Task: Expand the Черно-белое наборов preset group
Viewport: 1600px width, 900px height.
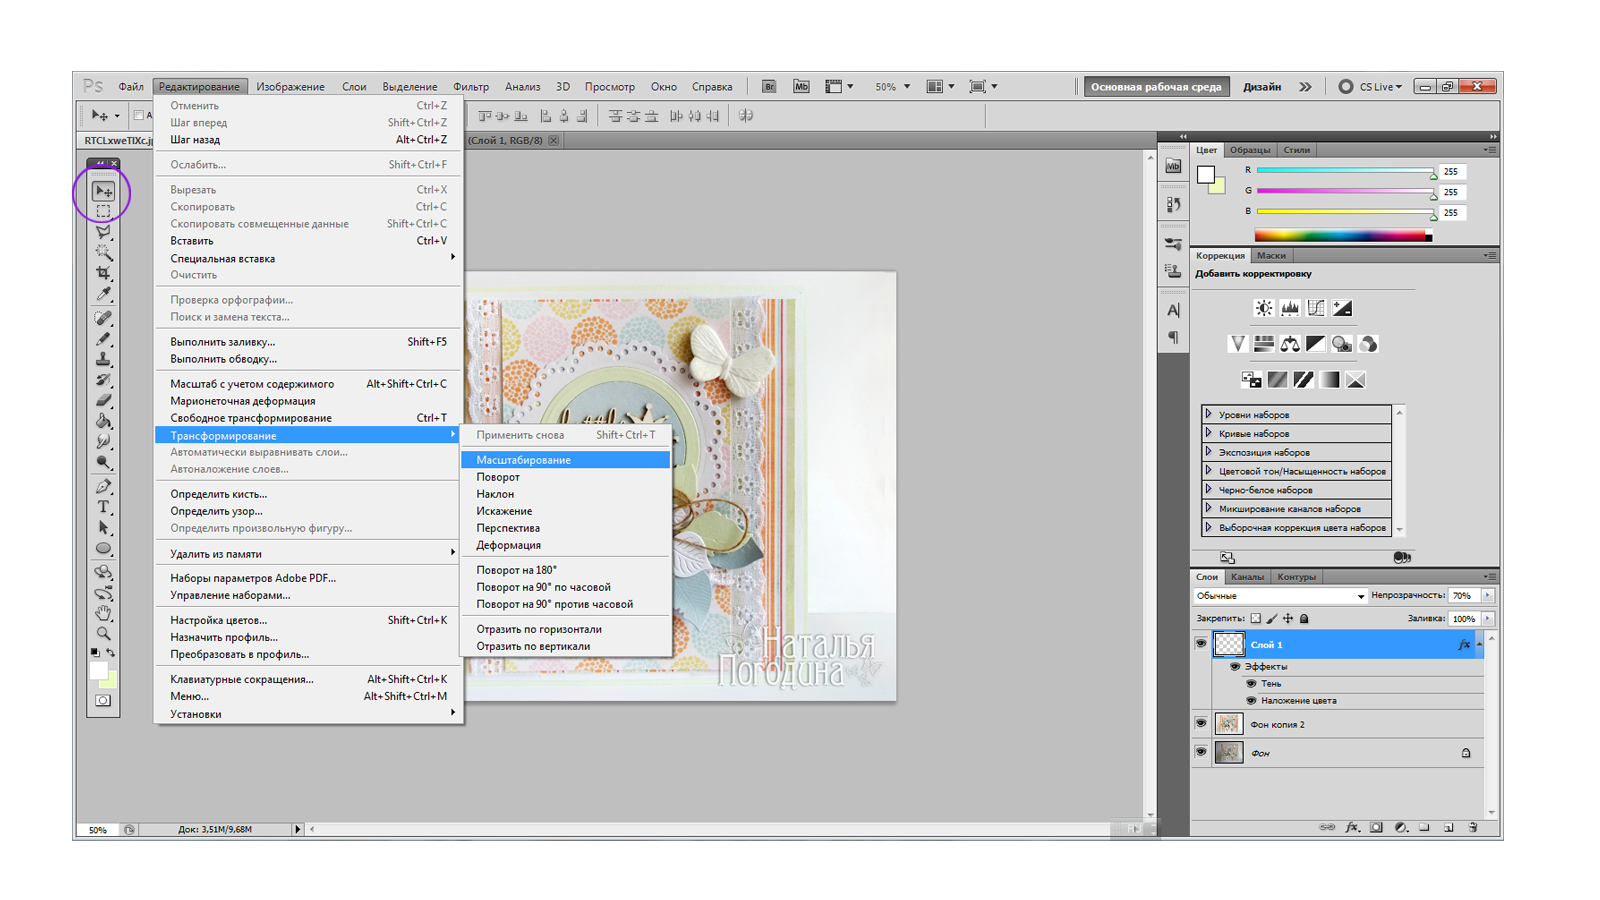Action: [x=1209, y=490]
